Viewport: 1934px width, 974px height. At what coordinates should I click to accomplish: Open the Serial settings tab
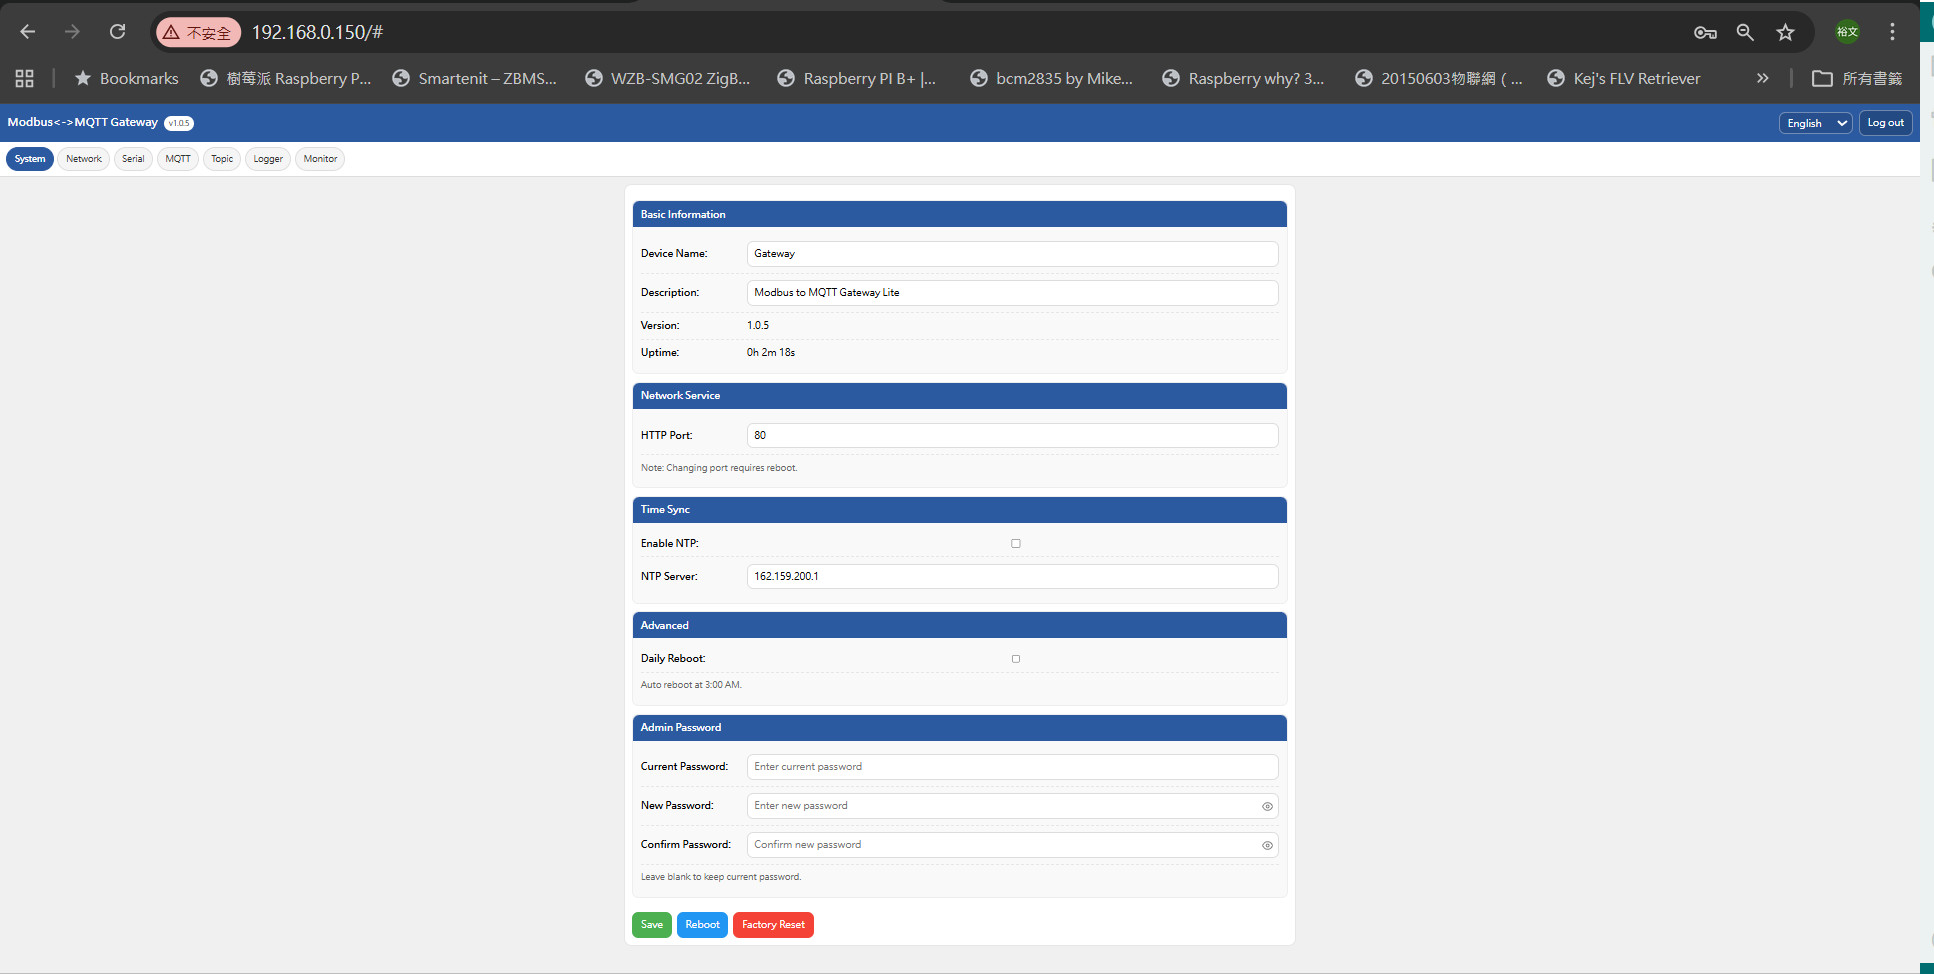(133, 159)
